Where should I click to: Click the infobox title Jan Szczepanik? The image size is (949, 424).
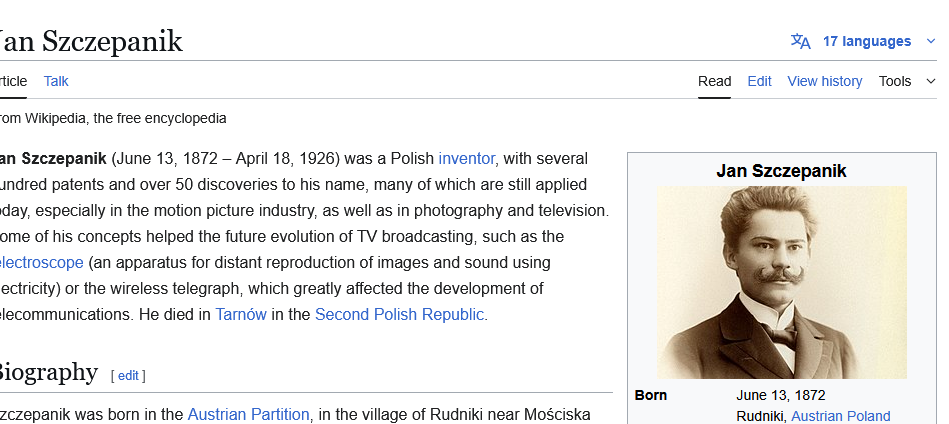[781, 171]
